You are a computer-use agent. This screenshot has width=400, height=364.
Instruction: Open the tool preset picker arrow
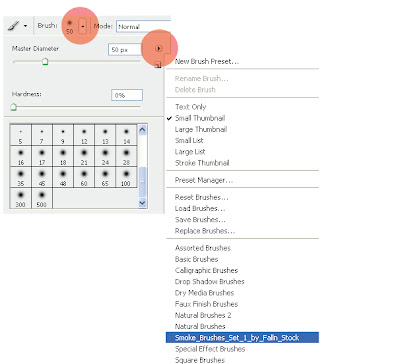click(x=25, y=26)
